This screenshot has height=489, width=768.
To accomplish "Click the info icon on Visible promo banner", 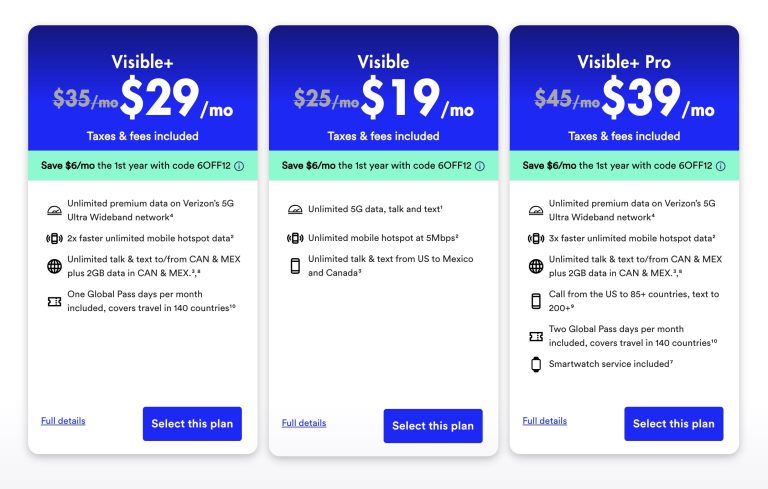I will coord(480,166).
